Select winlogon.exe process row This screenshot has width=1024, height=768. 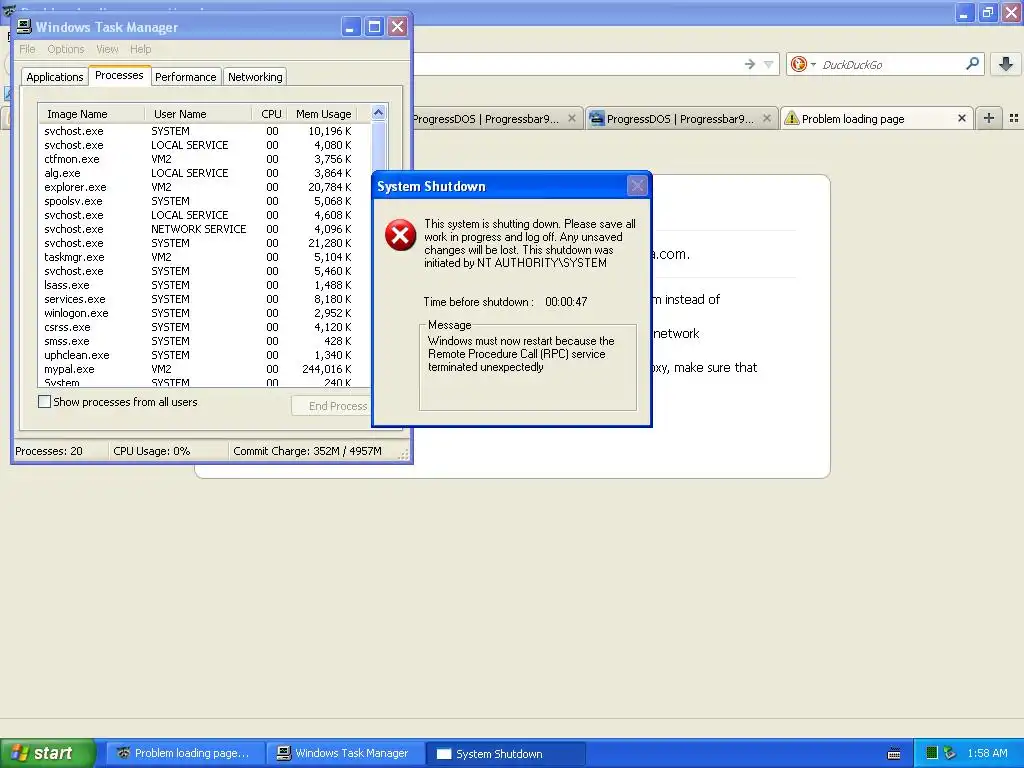(x=204, y=313)
